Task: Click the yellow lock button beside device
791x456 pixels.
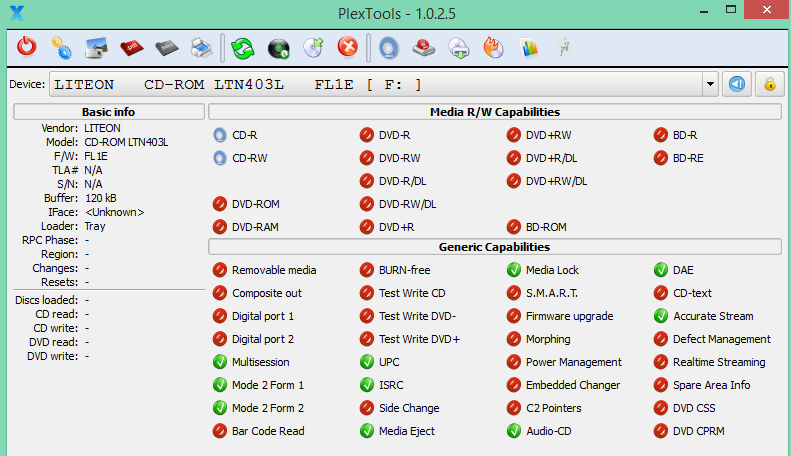Action: 770,84
